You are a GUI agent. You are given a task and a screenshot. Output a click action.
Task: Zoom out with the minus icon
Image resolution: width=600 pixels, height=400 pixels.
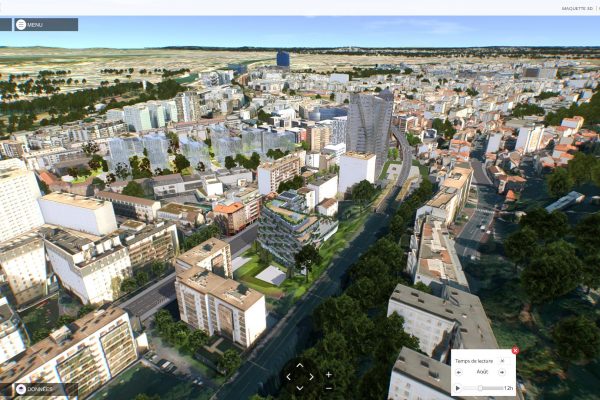[x=329, y=388]
